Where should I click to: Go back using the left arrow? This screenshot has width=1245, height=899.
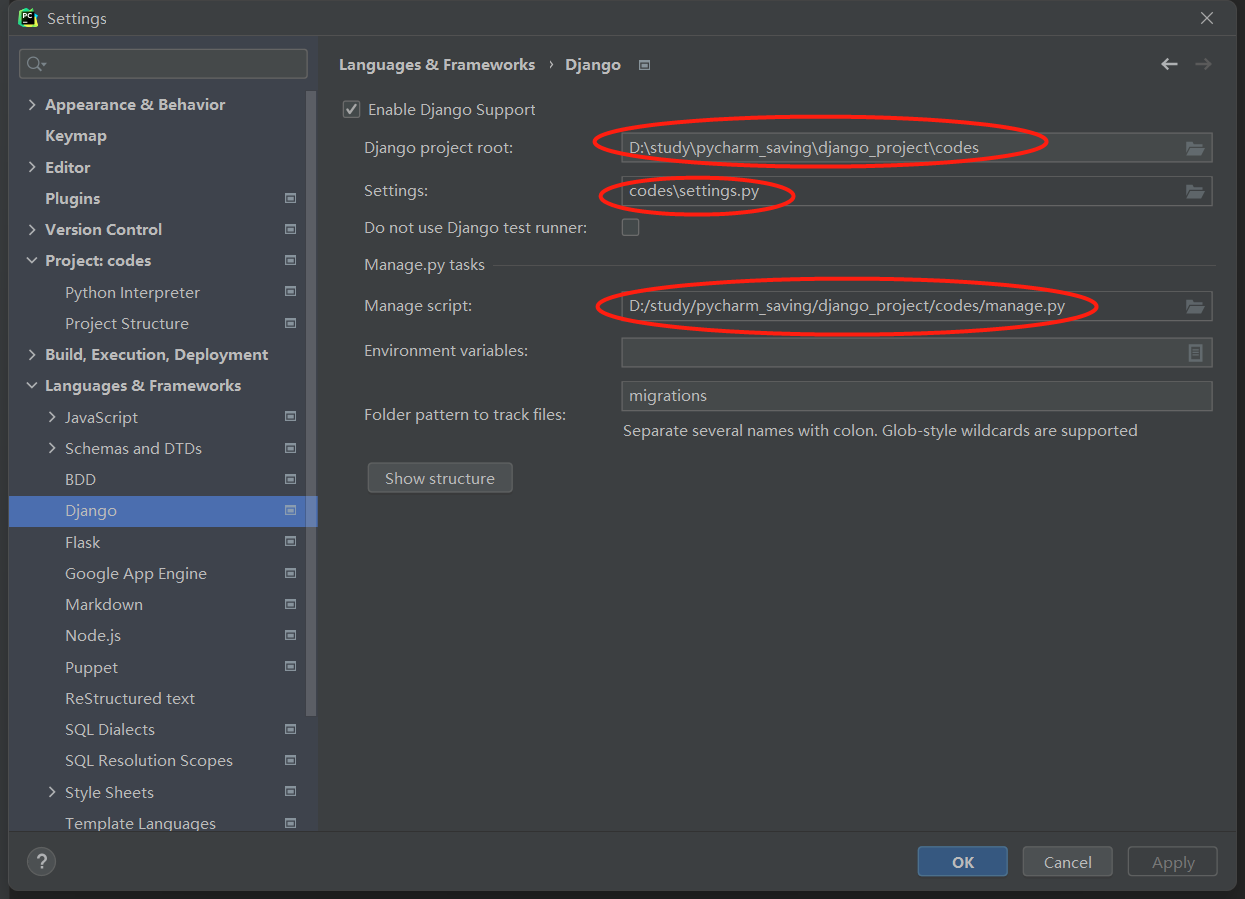pos(1169,64)
